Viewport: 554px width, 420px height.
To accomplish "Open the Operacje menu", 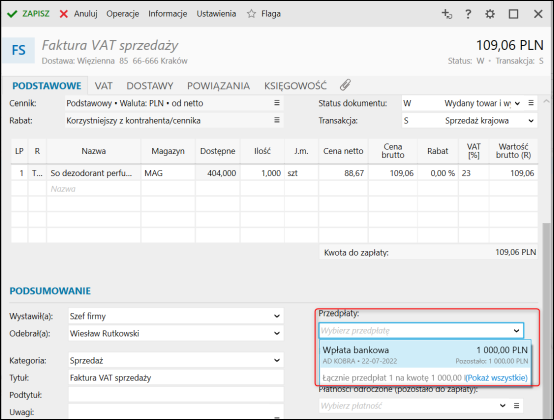I will click(123, 14).
